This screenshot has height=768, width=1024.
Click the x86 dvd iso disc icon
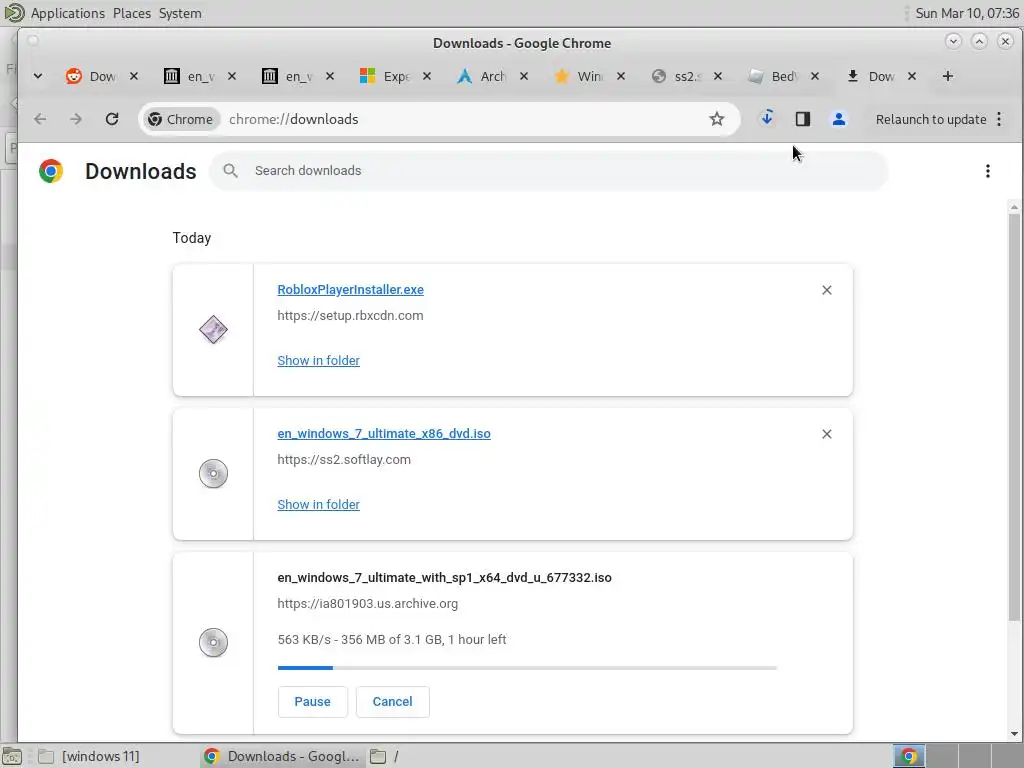point(213,473)
